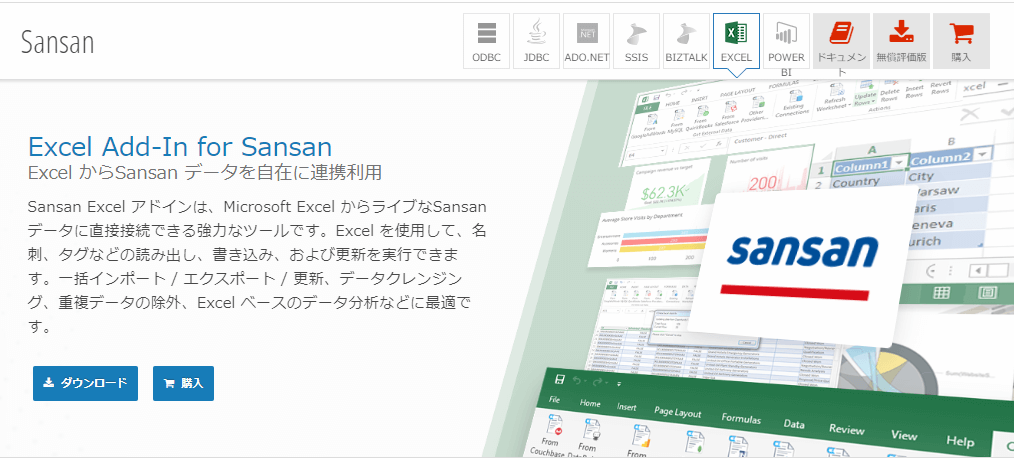Click the red 購入 cart button
The image size is (1014, 458).
[x=961, y=41]
